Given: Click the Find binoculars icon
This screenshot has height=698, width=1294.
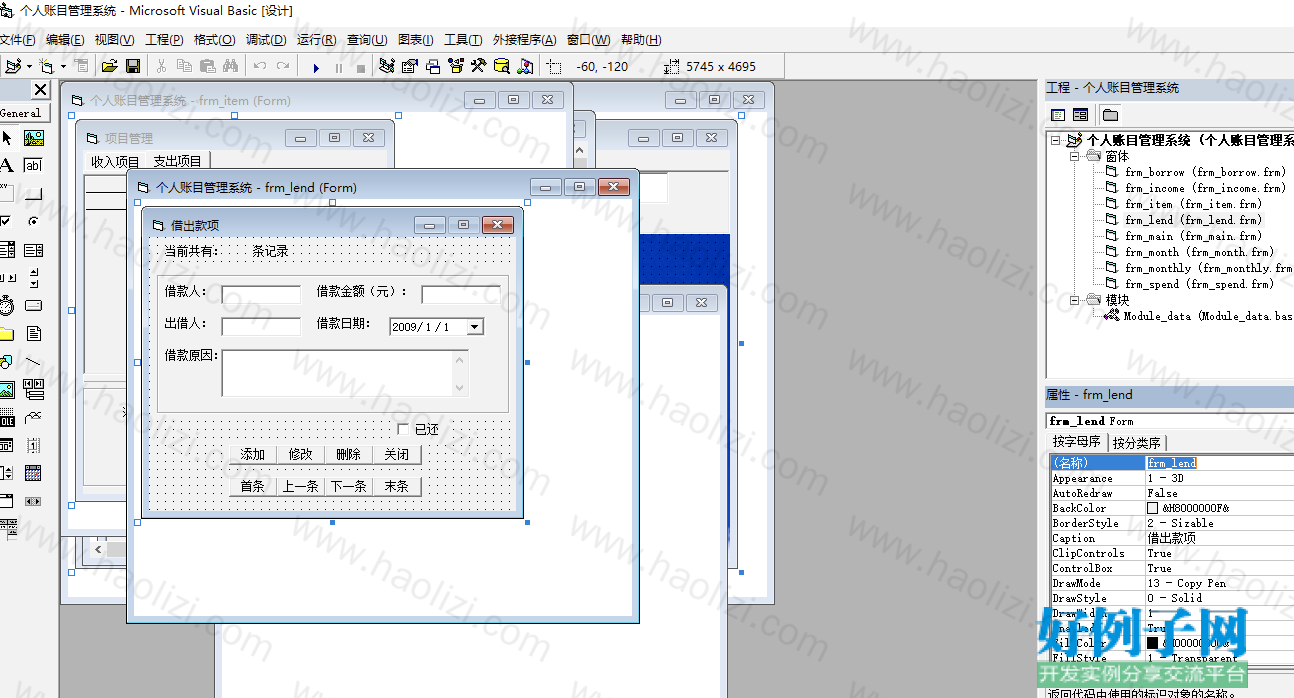Looking at the screenshot, I should point(231,66).
